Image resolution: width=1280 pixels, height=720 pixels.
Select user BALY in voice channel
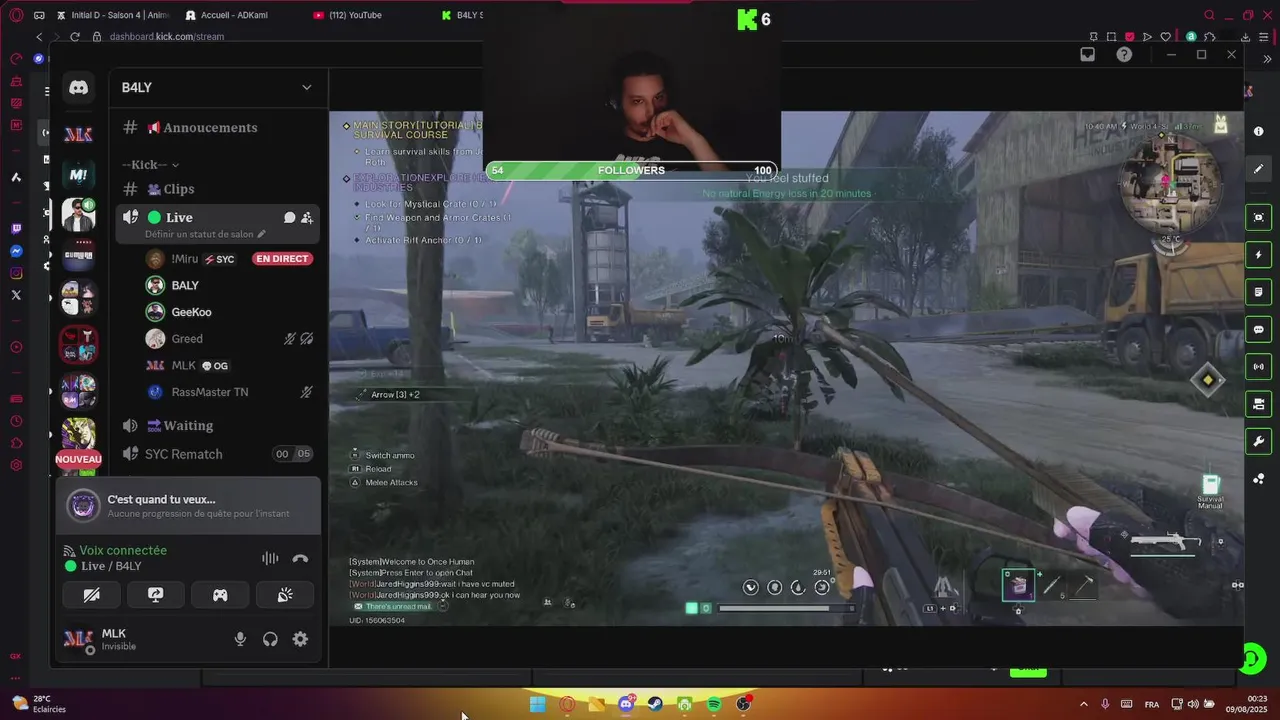230,285
